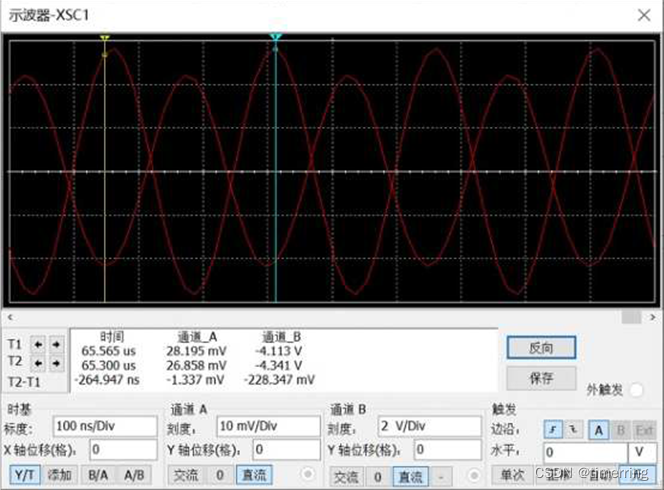The image size is (664, 490).
Task: Select 单次 (single) trigger mode
Action: 513,475
